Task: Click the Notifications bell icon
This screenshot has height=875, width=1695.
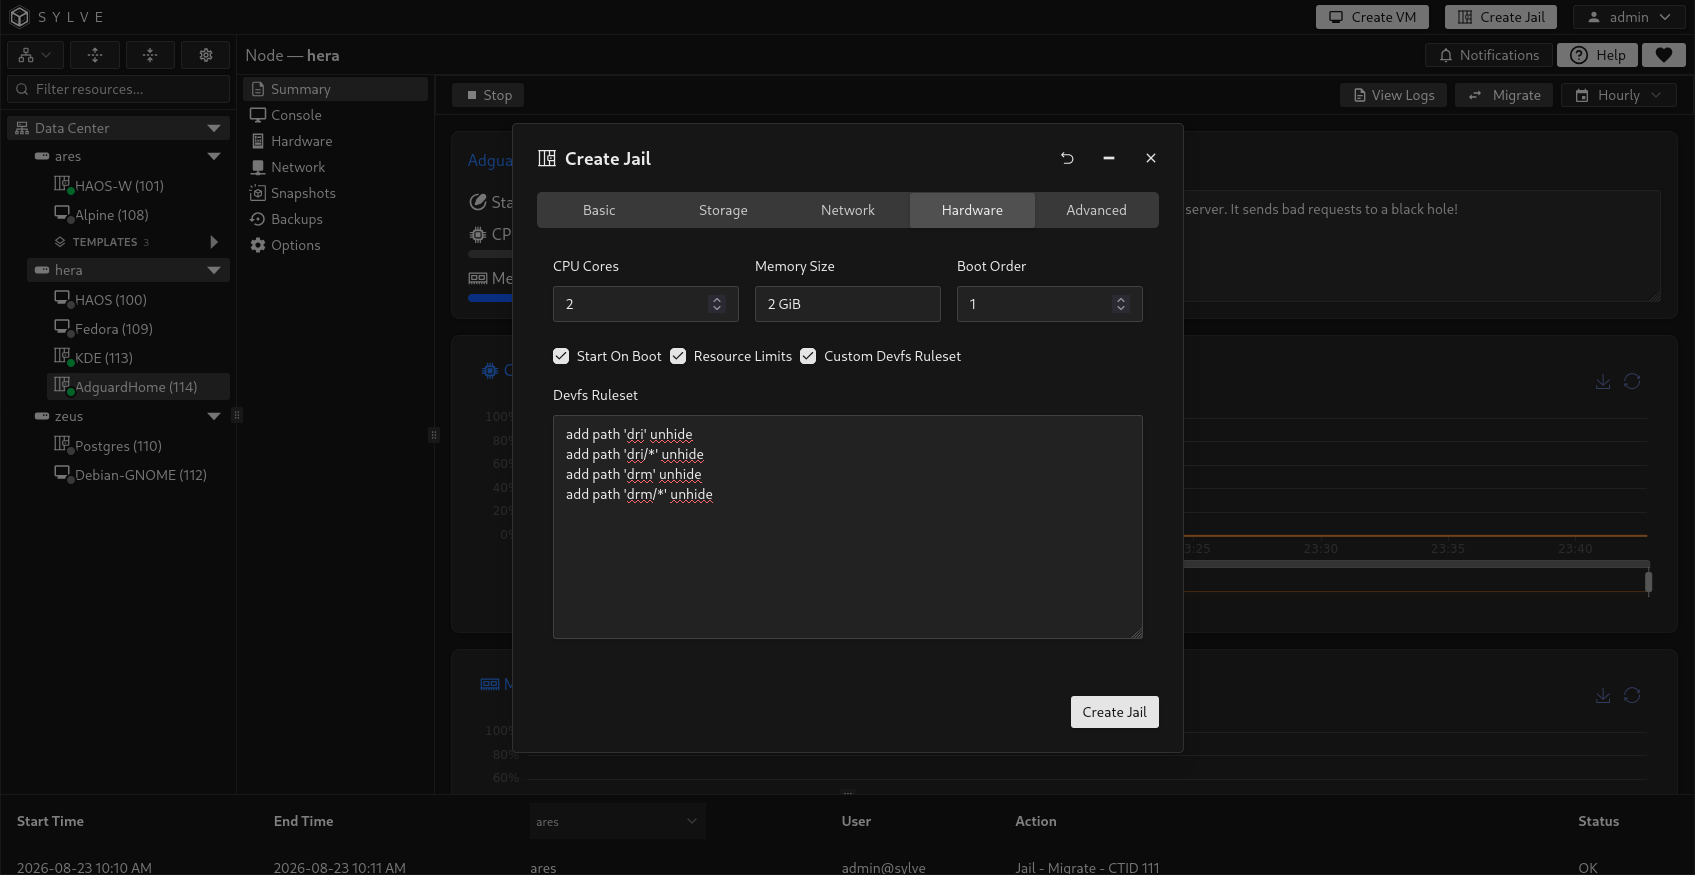Action: point(1446,55)
